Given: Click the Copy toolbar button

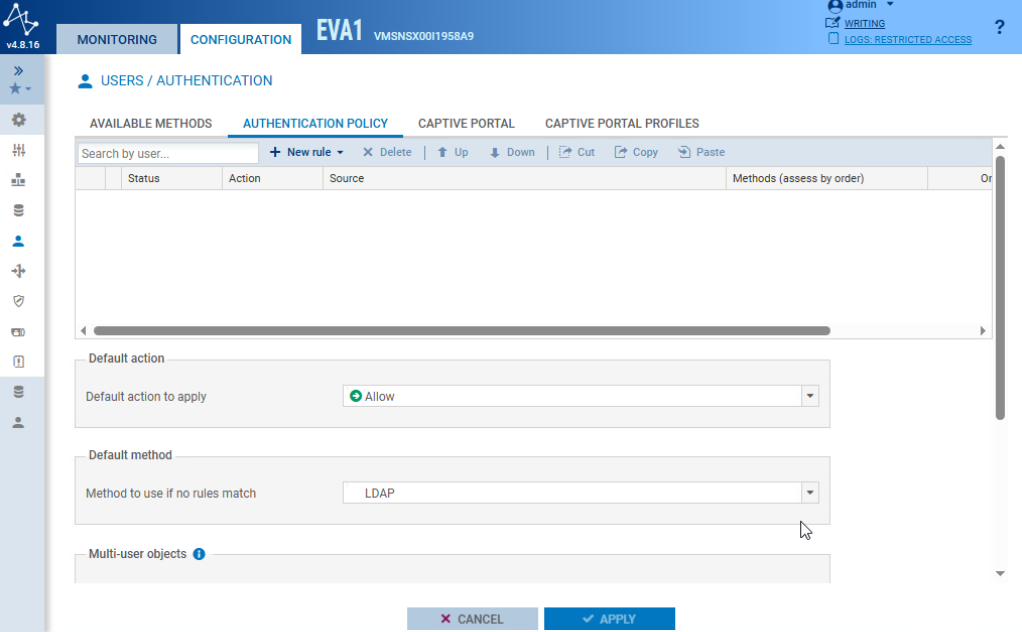Looking at the screenshot, I should click(636, 152).
